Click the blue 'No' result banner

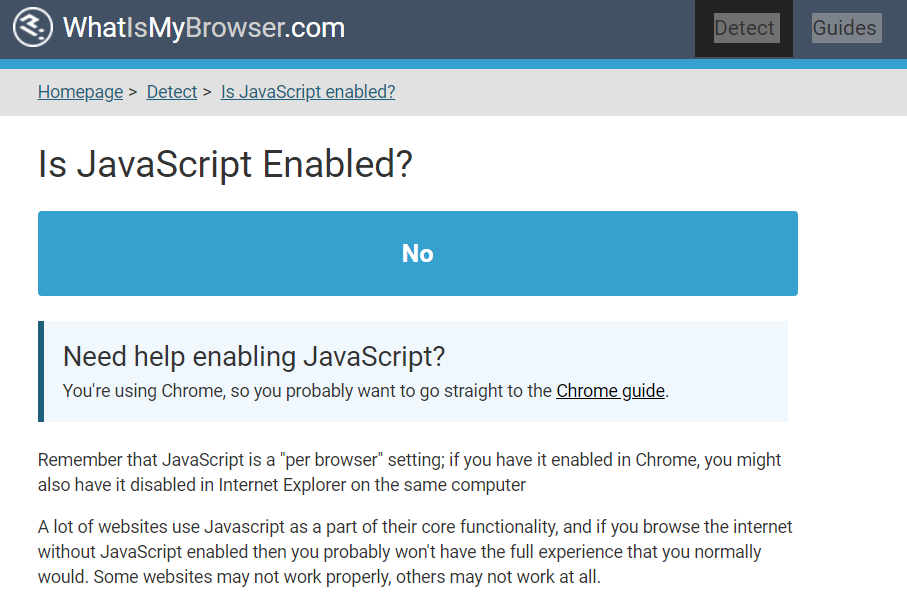[418, 254]
